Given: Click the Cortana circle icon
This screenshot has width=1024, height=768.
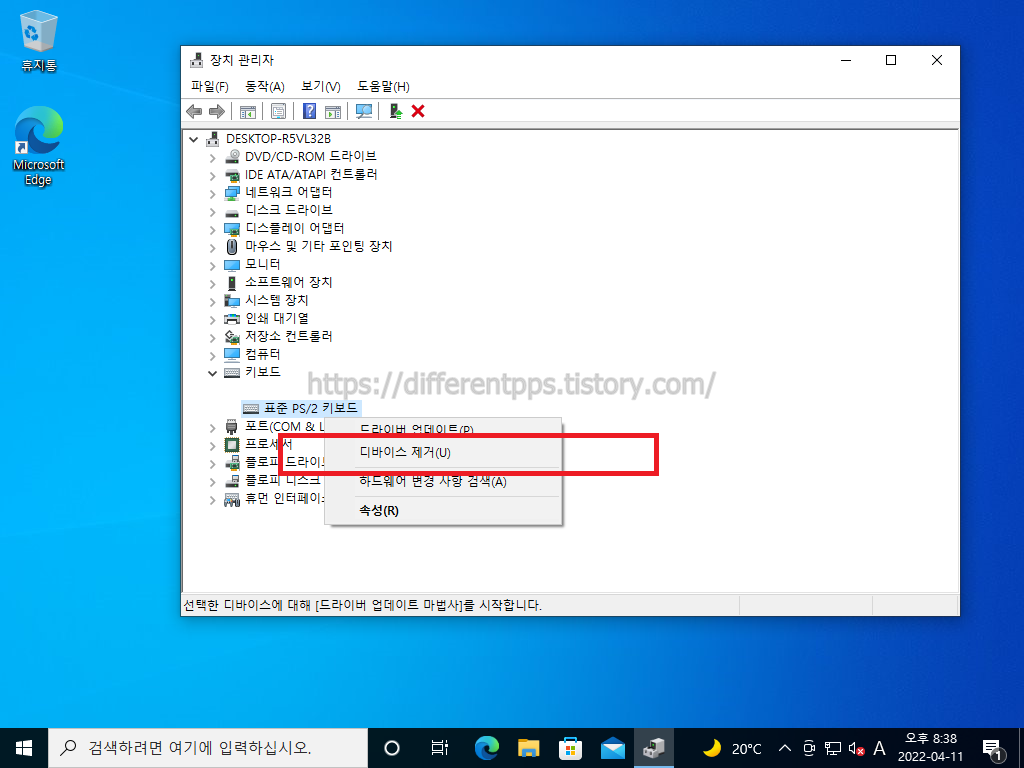Looking at the screenshot, I should 392,748.
